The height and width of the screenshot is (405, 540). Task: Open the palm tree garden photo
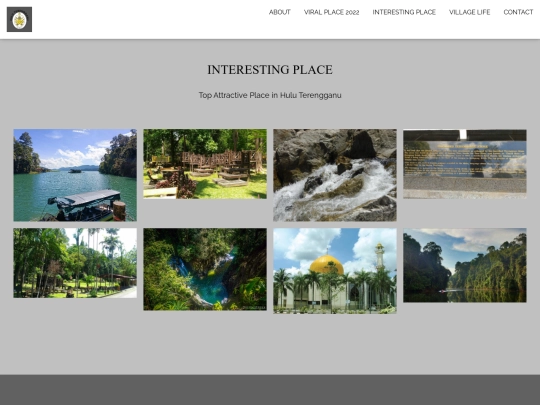[75, 263]
